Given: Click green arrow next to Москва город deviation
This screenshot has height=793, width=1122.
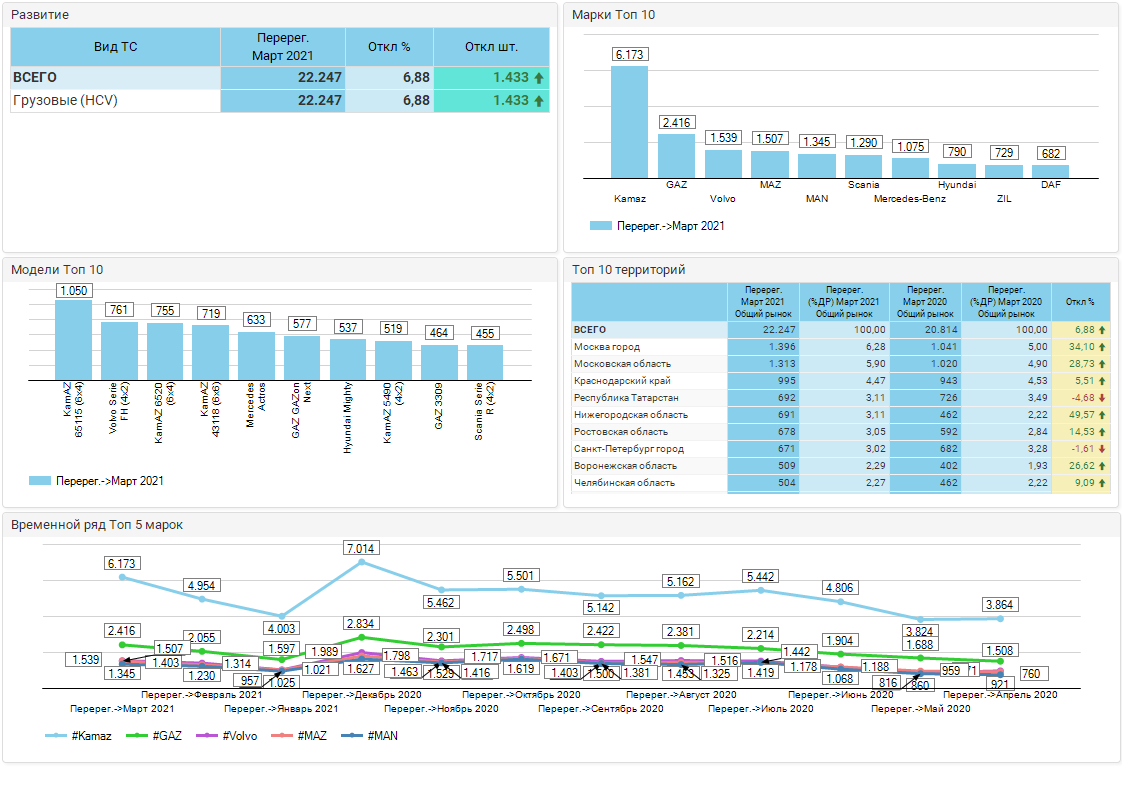Looking at the screenshot, I should (1102, 346).
